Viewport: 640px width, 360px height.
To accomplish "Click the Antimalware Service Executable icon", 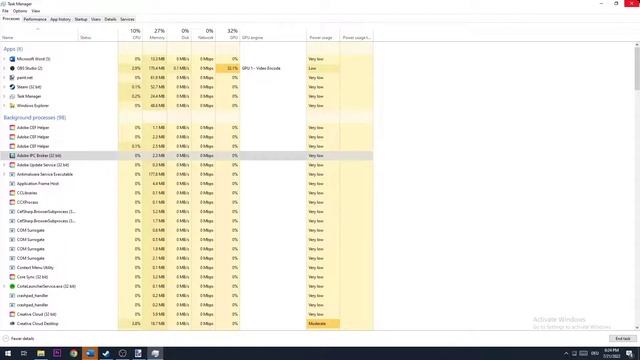I will coord(12,174).
